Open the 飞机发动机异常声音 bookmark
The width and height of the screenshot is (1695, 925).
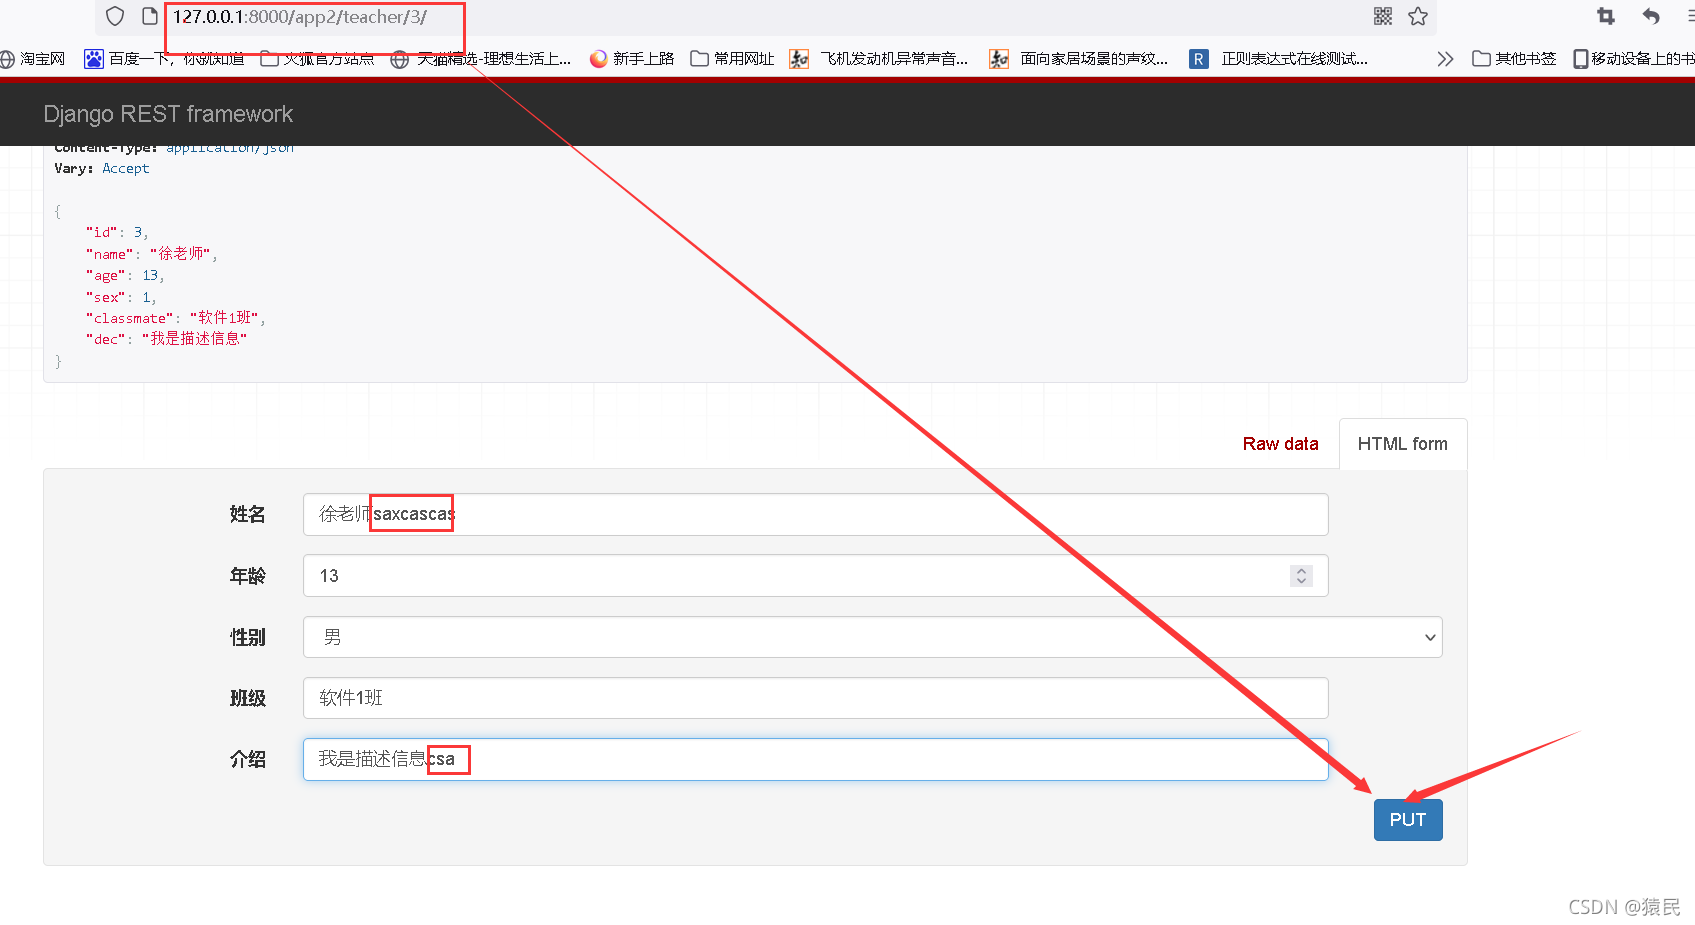point(879,59)
